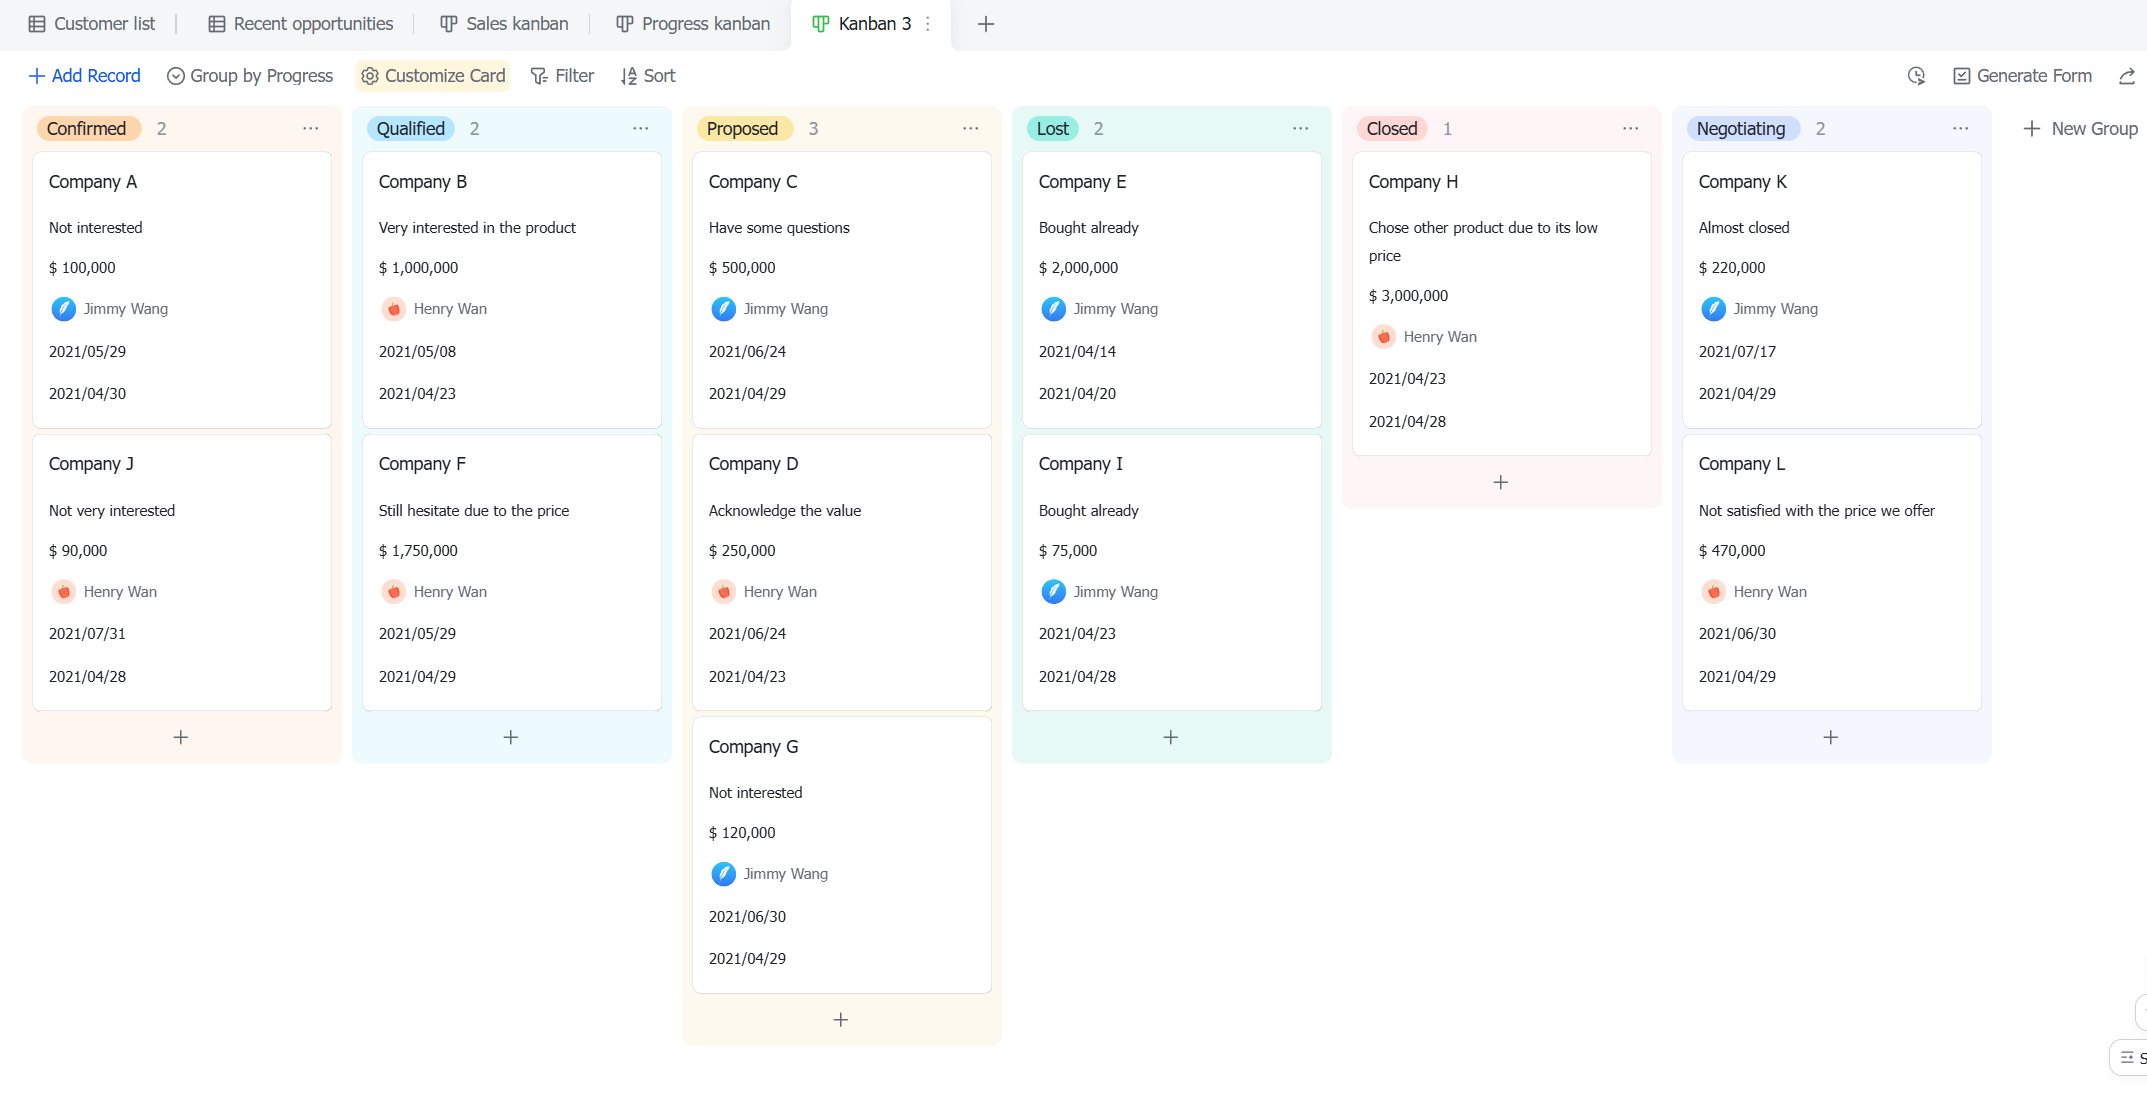Image resolution: width=2147 pixels, height=1095 pixels.
Task: Click date "2021/07/31" on Company J card
Action: tap(87, 634)
